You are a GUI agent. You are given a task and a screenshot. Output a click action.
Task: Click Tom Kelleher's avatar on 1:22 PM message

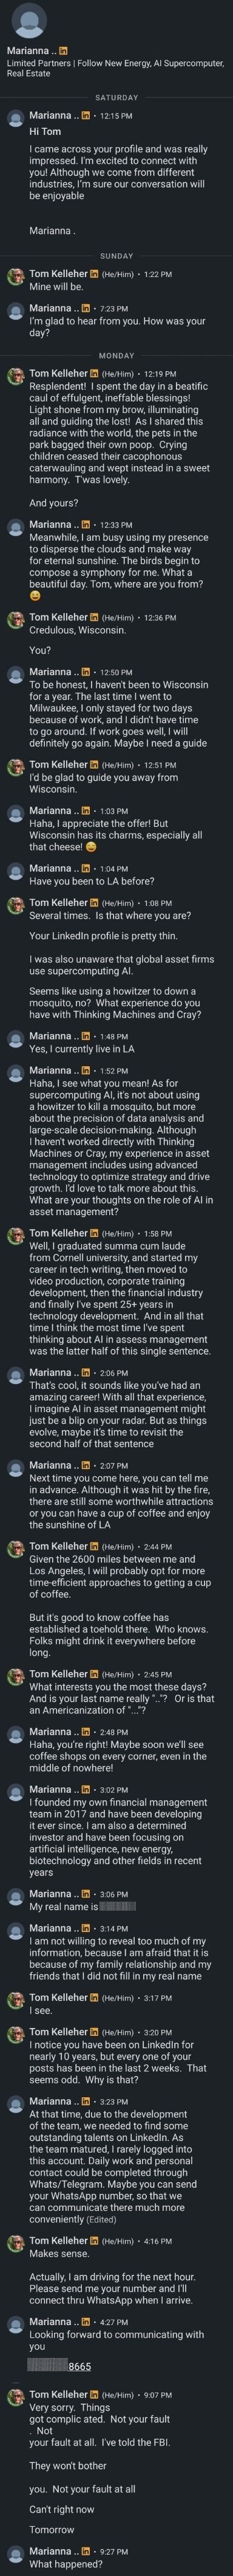tap(16, 277)
